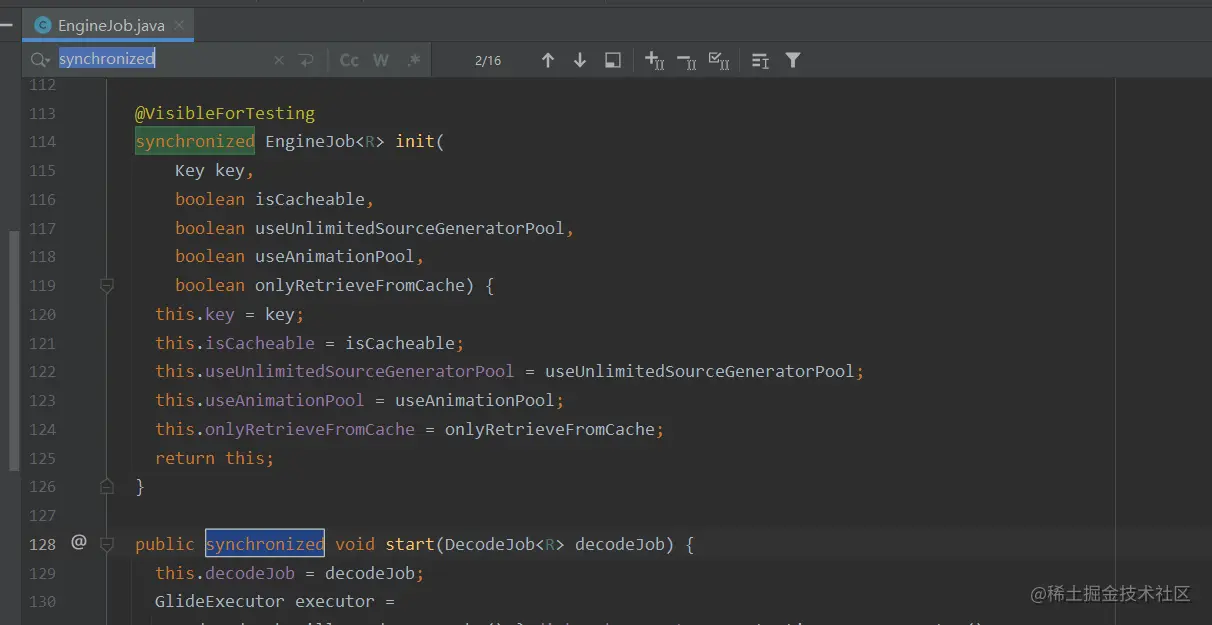Click the minimize dash icon at top-left
Viewport: 1212px width, 625px height.
coord(6,24)
